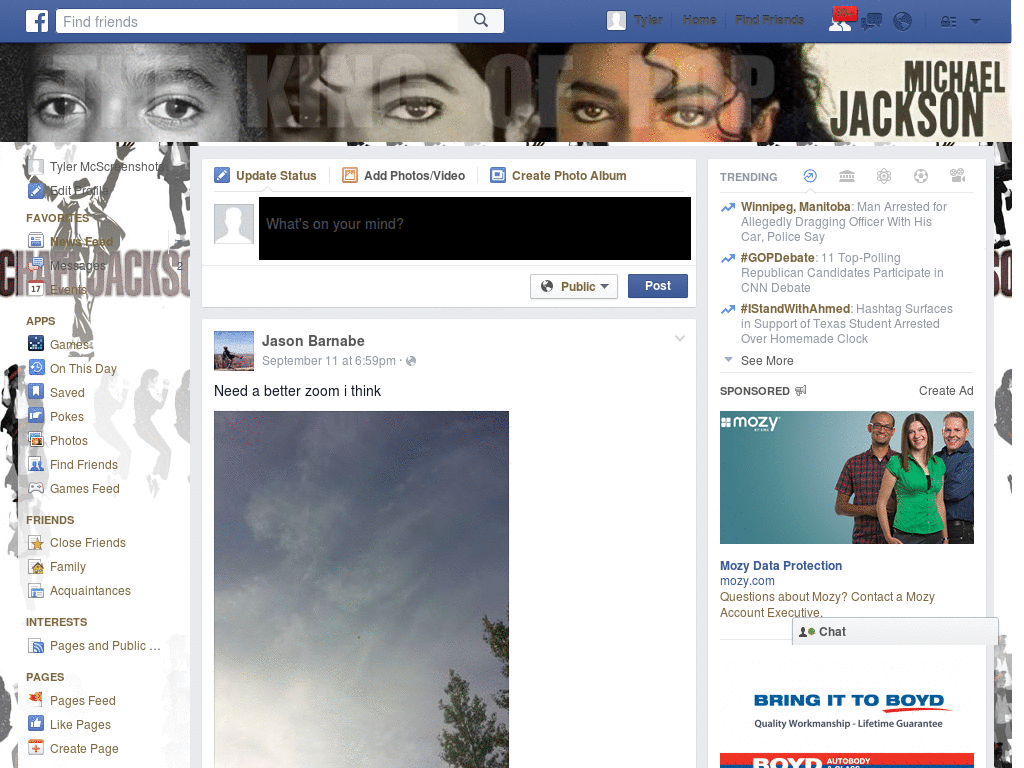
Task: Show Science trending topics via the atom icon
Action: [884, 176]
